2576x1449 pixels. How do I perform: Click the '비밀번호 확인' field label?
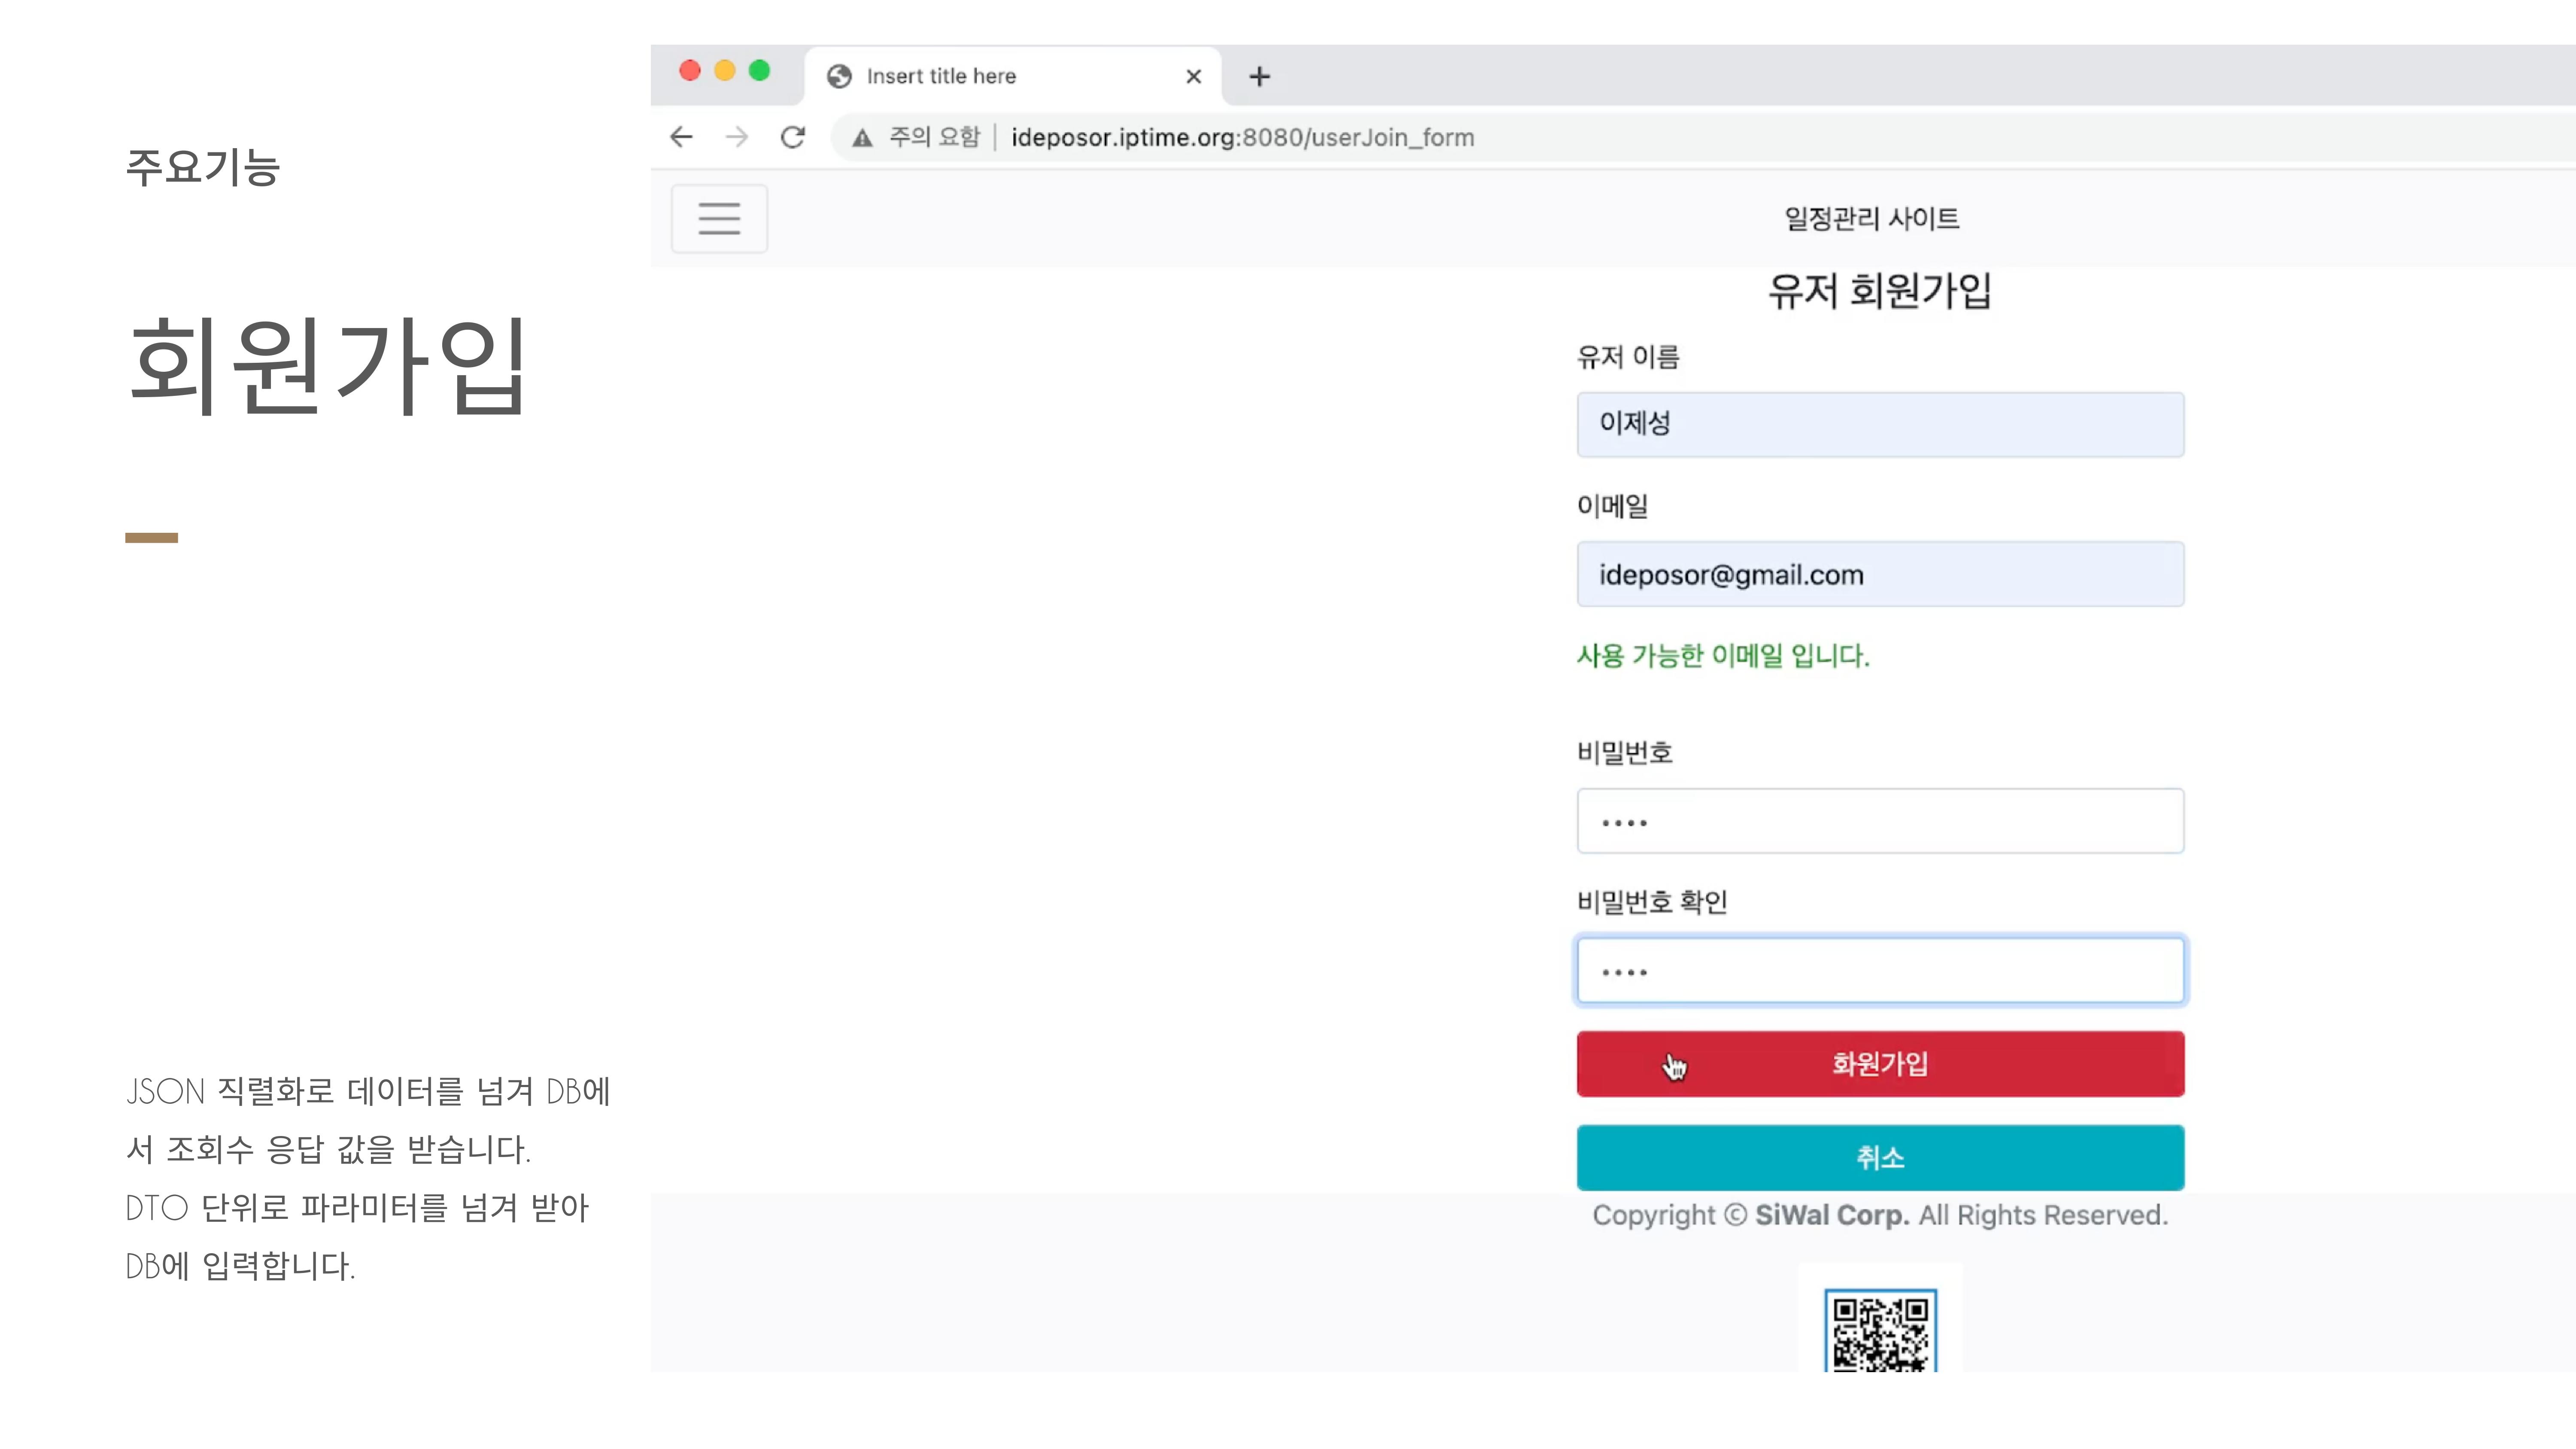point(1652,902)
